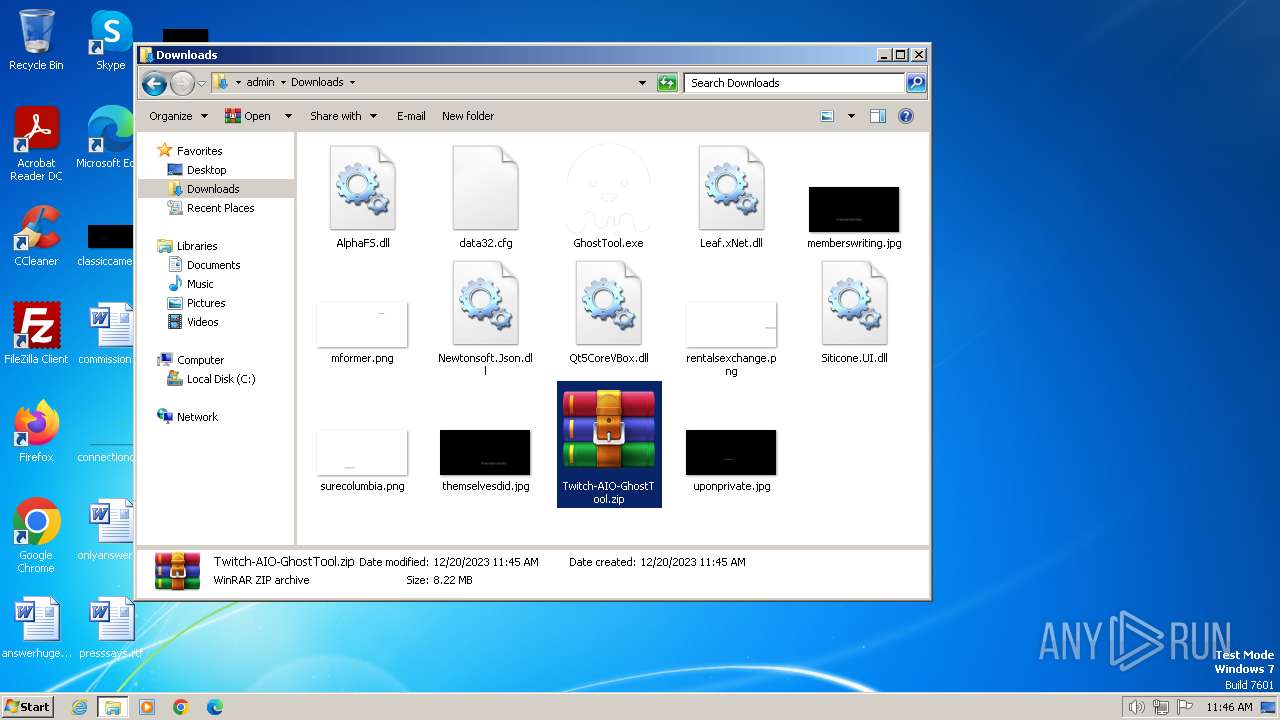The image size is (1280, 720).
Task: Select Firefox desktop shortcut
Action: pyautogui.click(x=36, y=432)
